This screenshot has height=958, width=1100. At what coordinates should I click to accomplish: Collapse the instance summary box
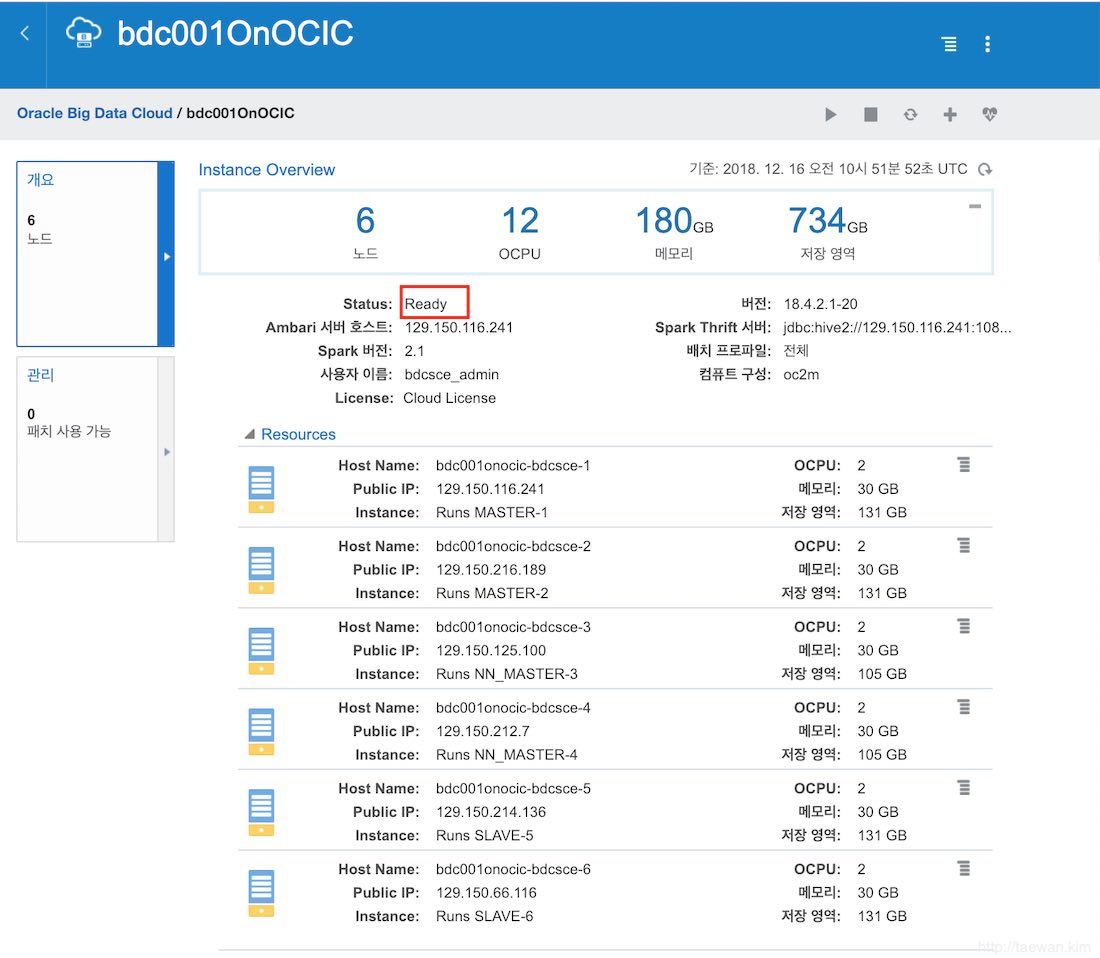point(974,206)
